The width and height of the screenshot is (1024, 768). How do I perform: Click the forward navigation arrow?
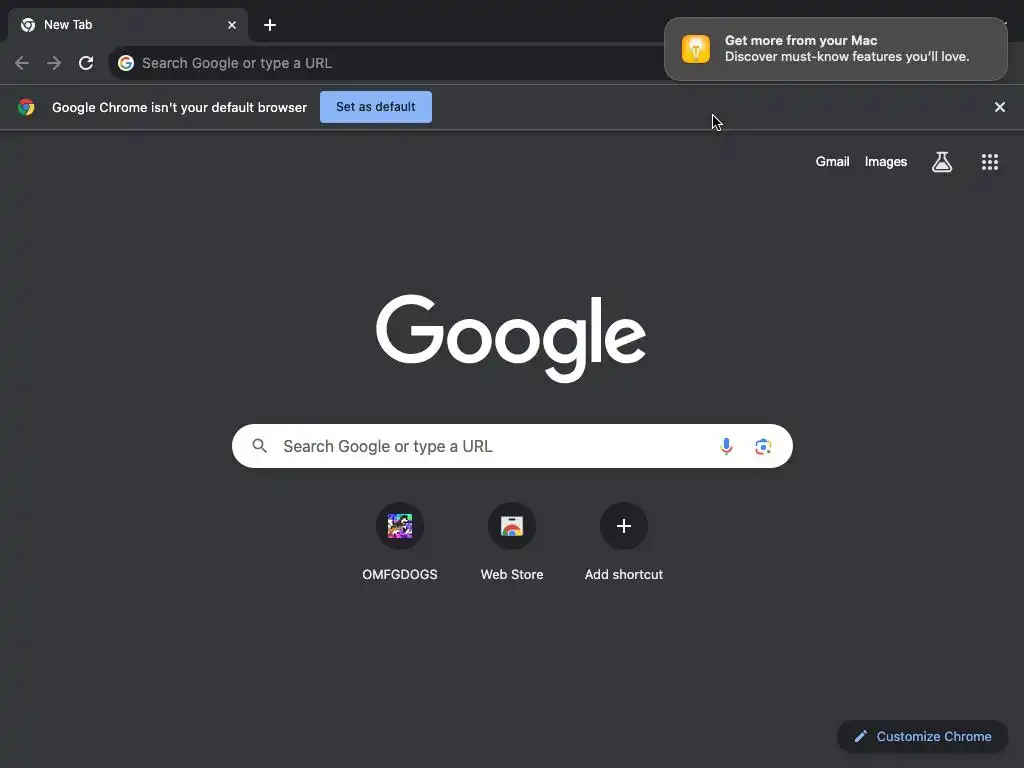coord(54,63)
